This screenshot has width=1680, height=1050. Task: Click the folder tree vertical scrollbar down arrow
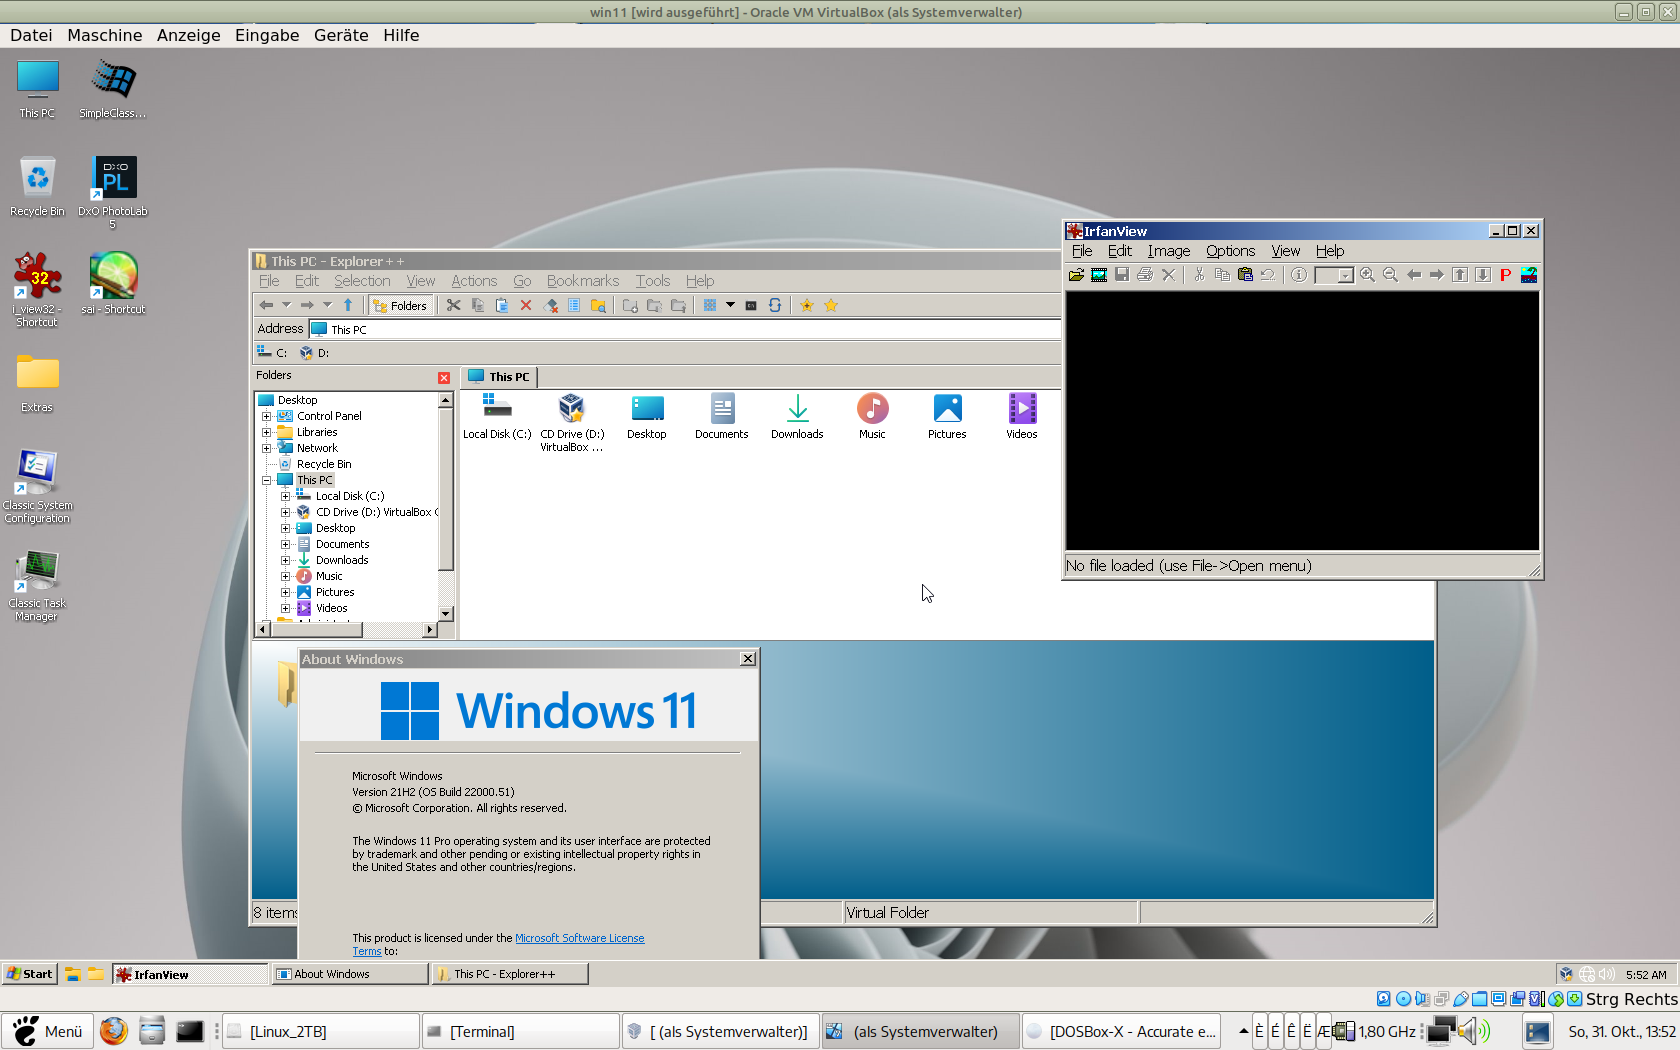pyautogui.click(x=446, y=613)
